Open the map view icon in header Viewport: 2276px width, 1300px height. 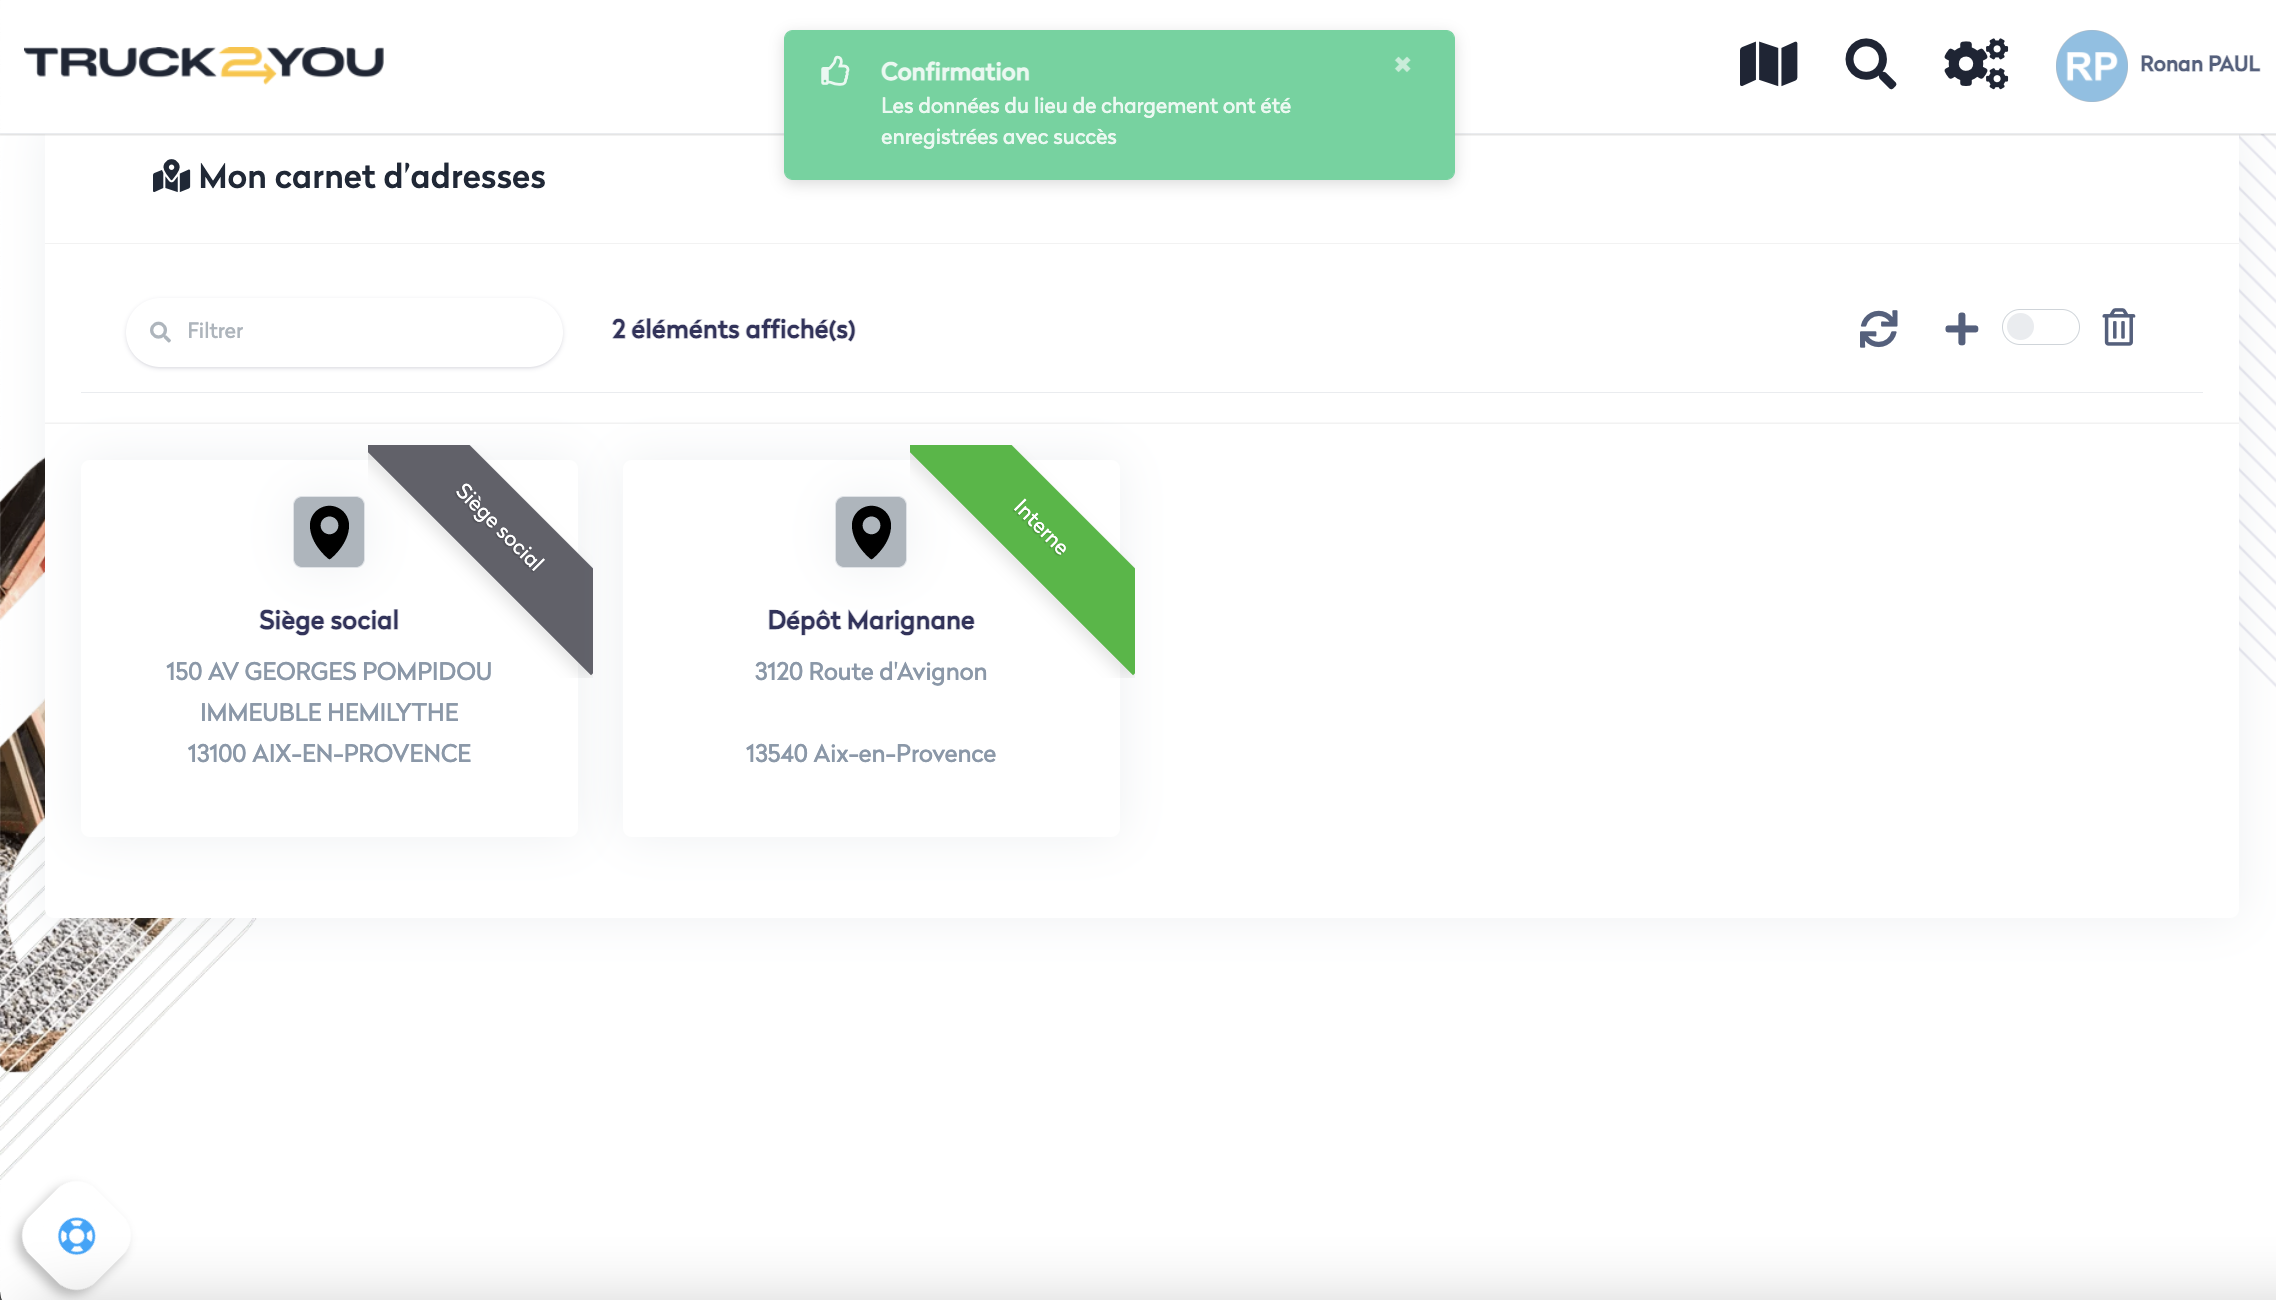[x=1768, y=64]
